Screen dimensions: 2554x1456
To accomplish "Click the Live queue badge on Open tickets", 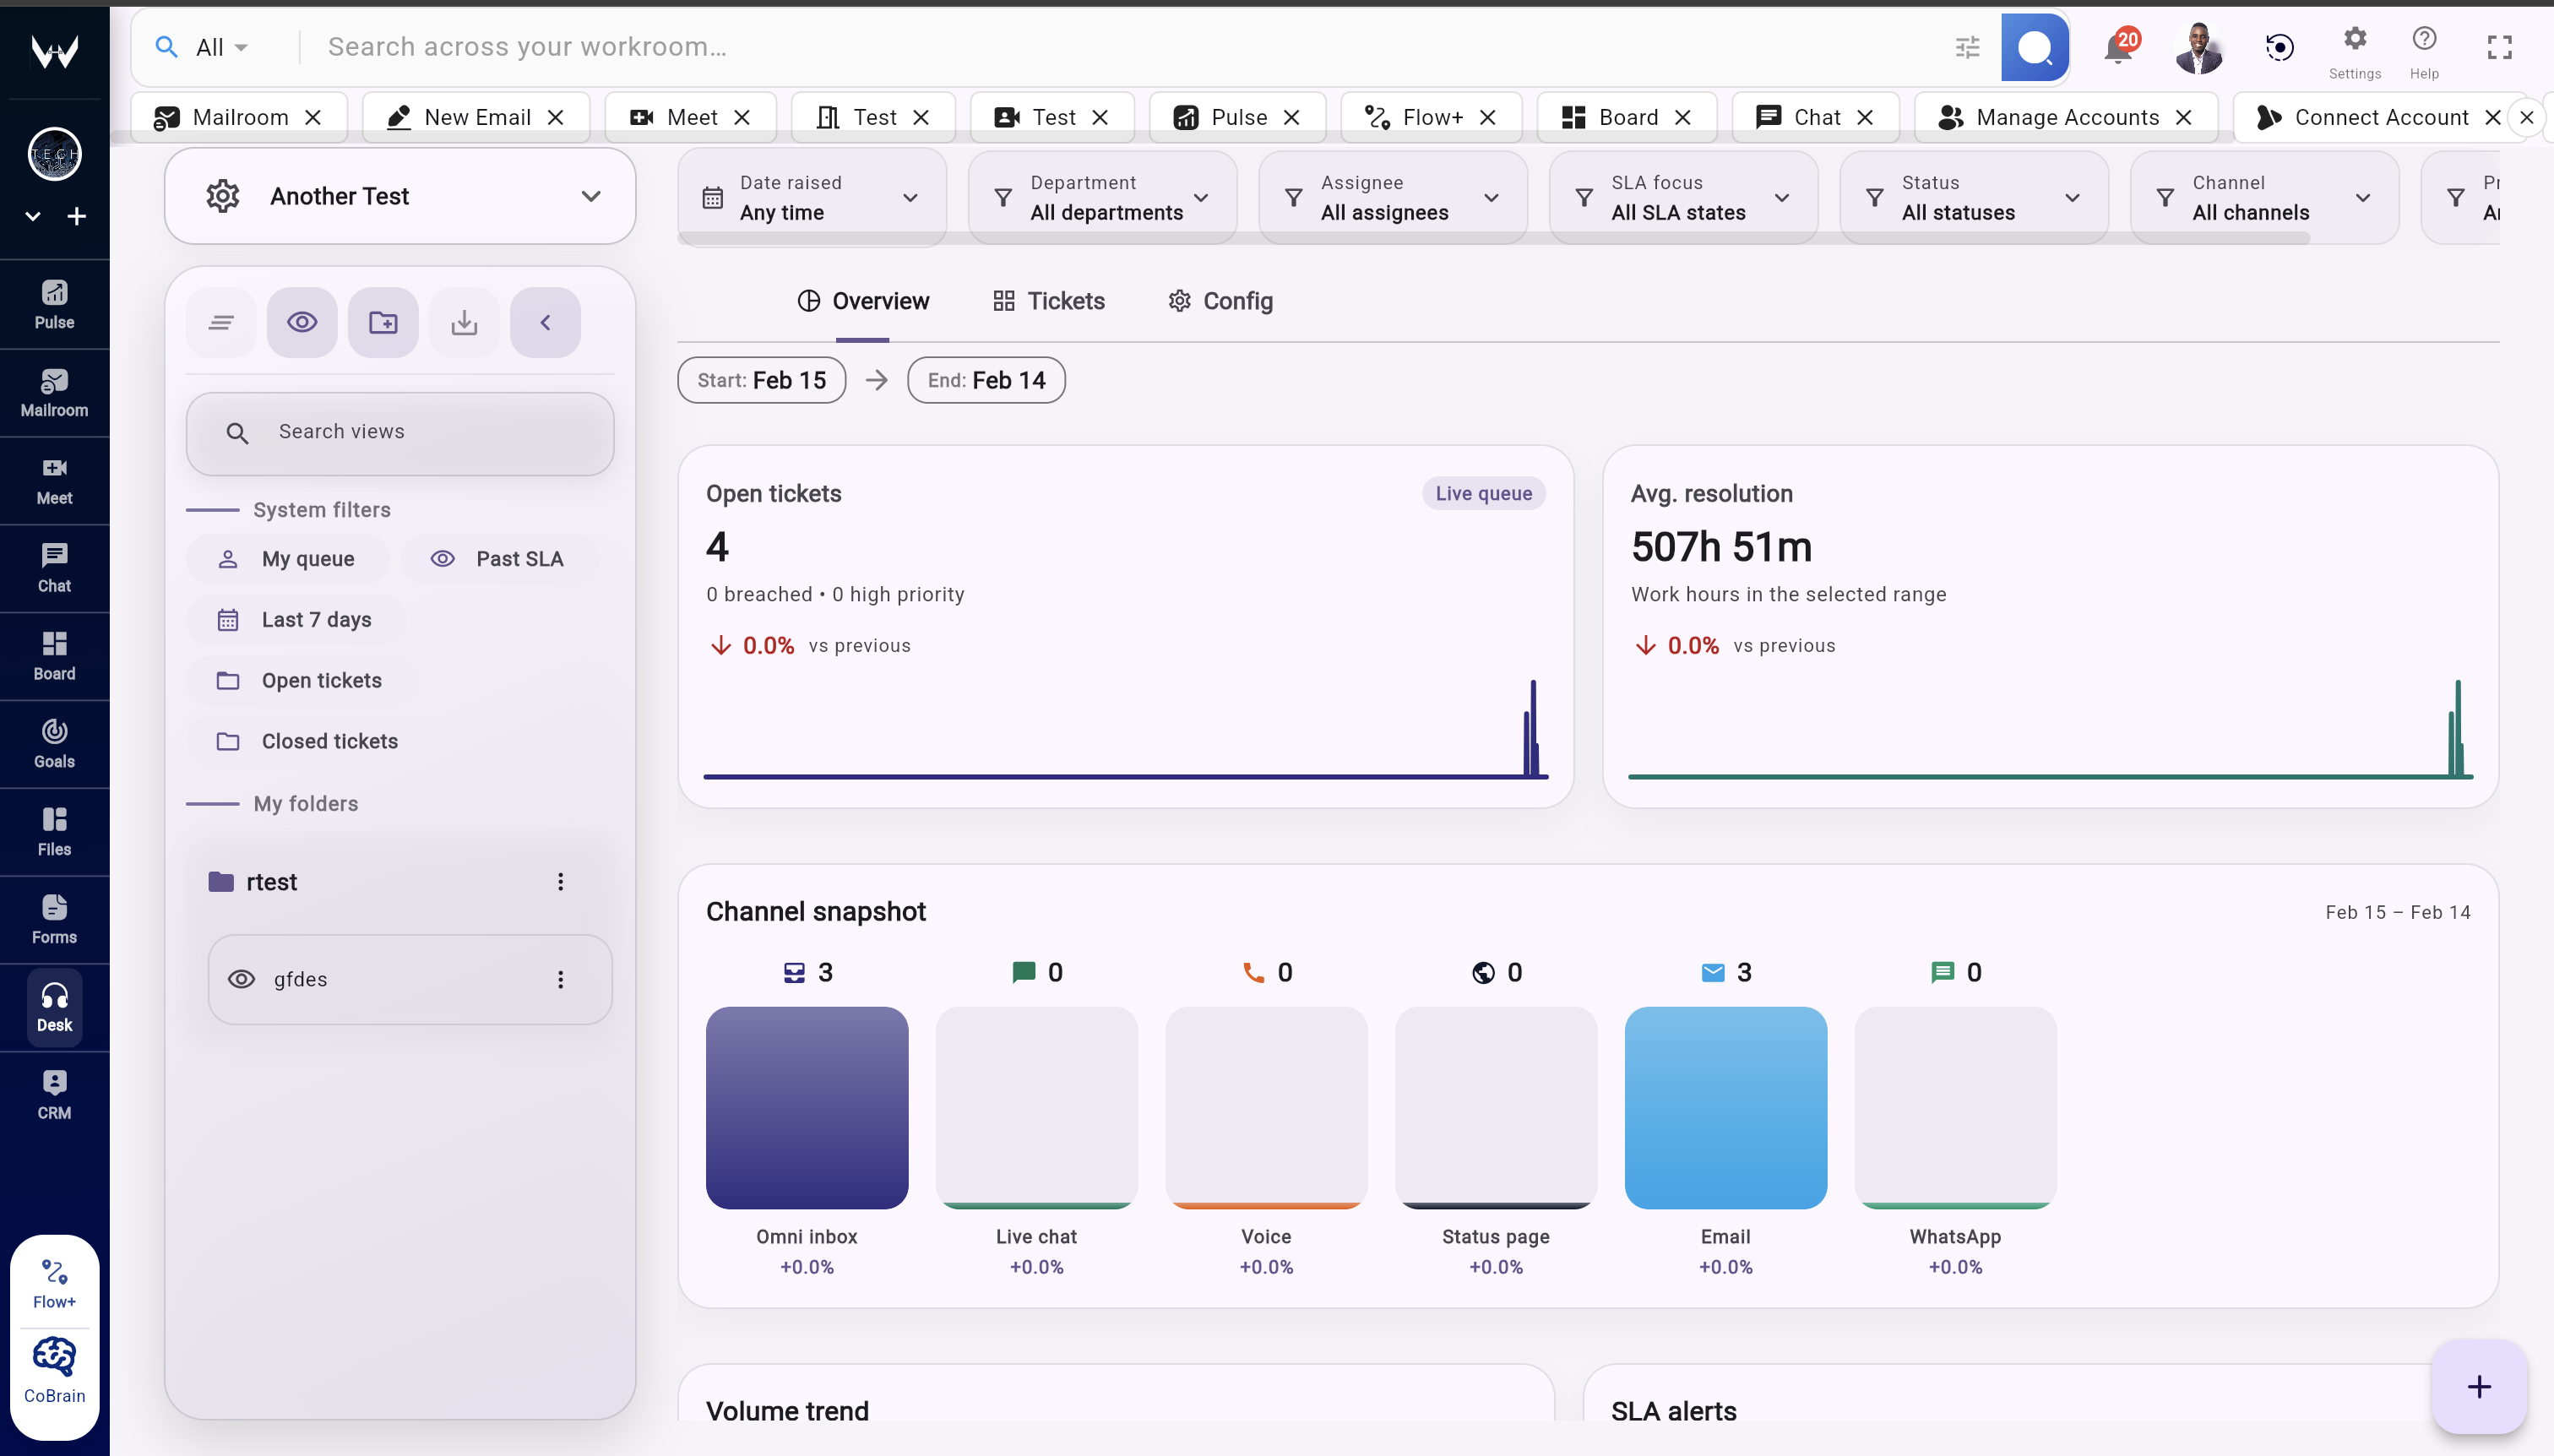I will pyautogui.click(x=1482, y=493).
